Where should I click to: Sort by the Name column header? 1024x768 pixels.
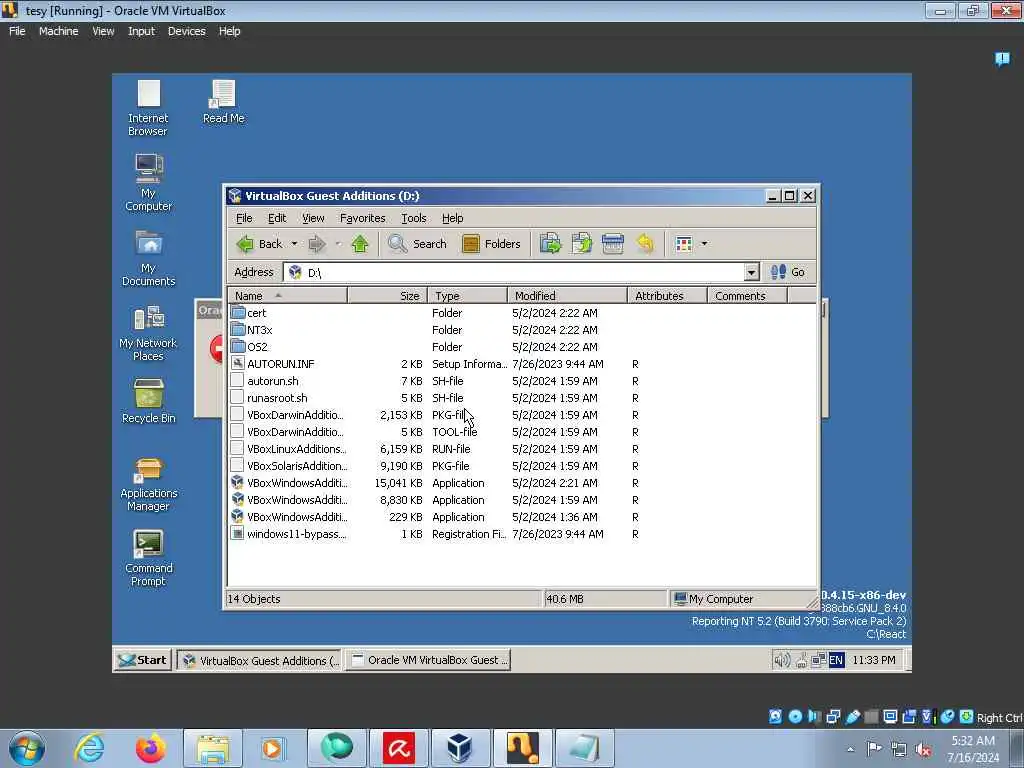pos(287,296)
